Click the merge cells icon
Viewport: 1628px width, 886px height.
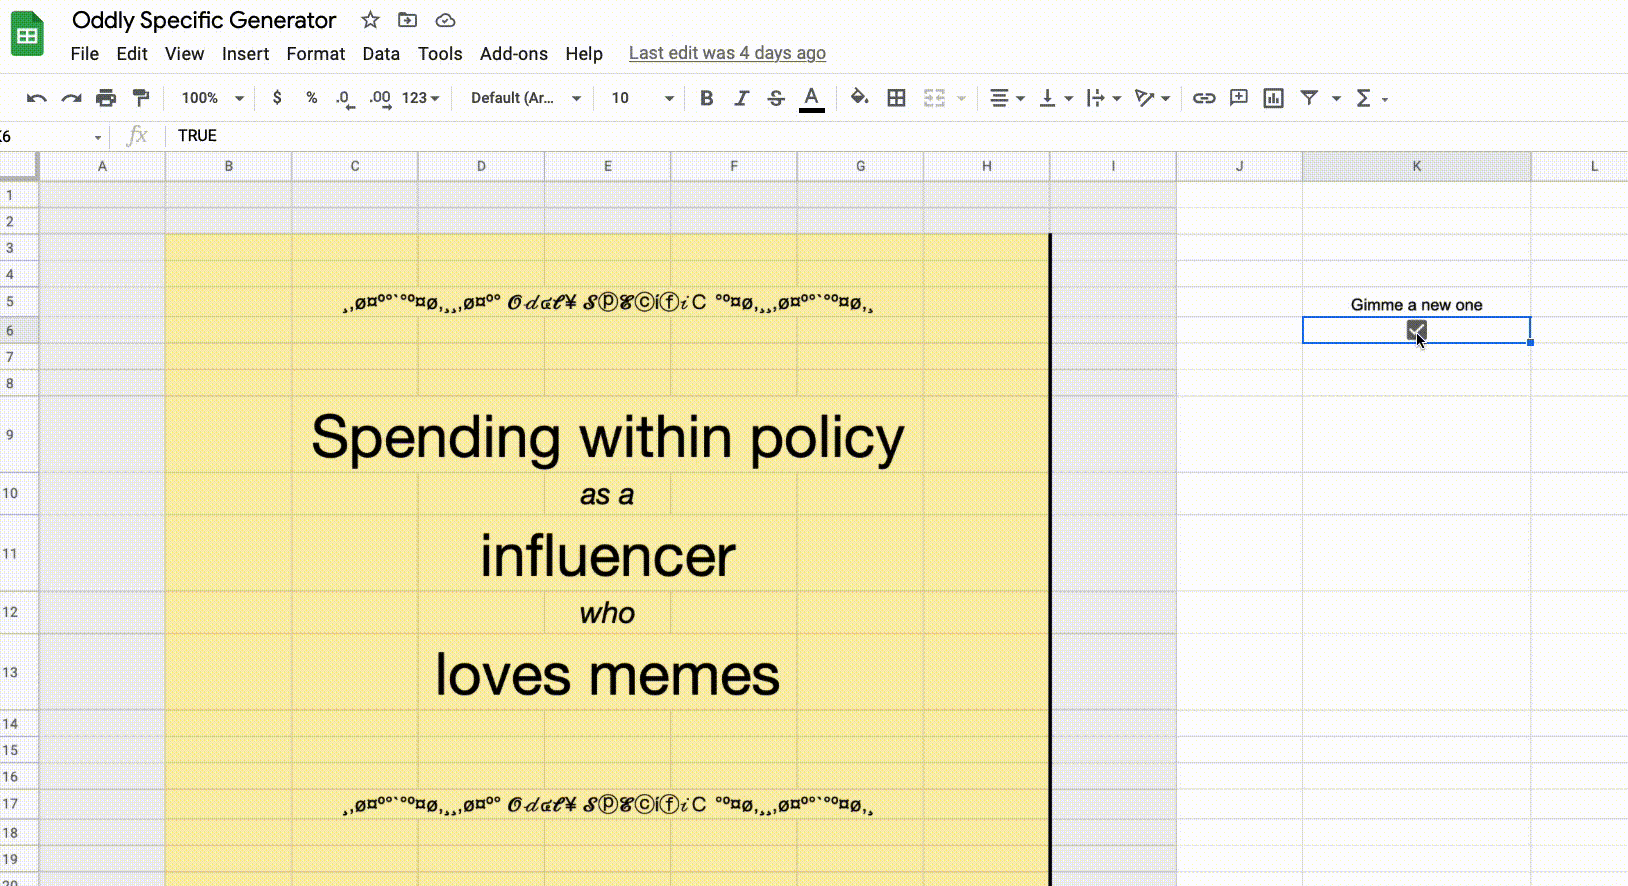point(934,98)
